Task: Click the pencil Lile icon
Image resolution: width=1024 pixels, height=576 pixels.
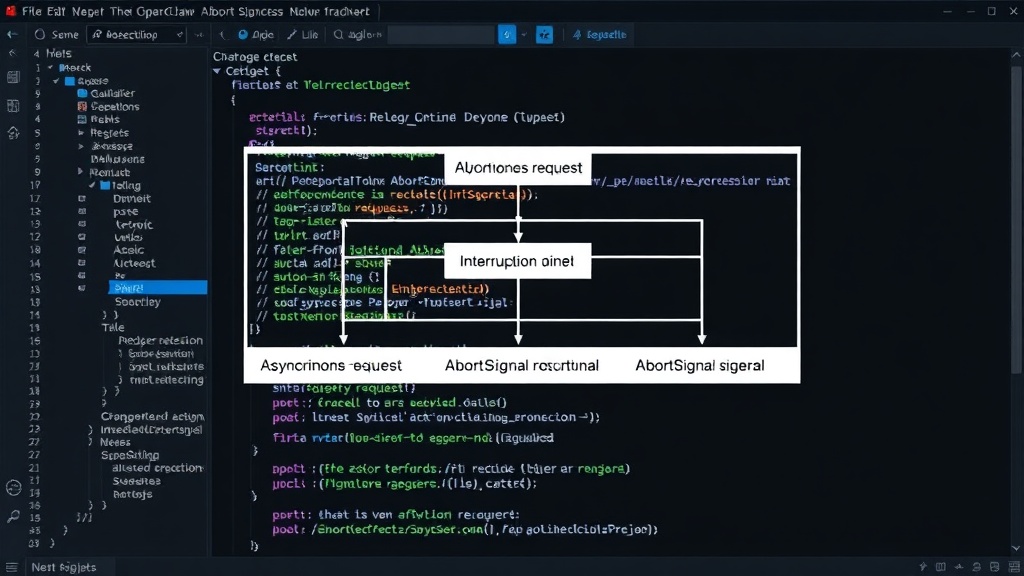Action: (x=292, y=35)
